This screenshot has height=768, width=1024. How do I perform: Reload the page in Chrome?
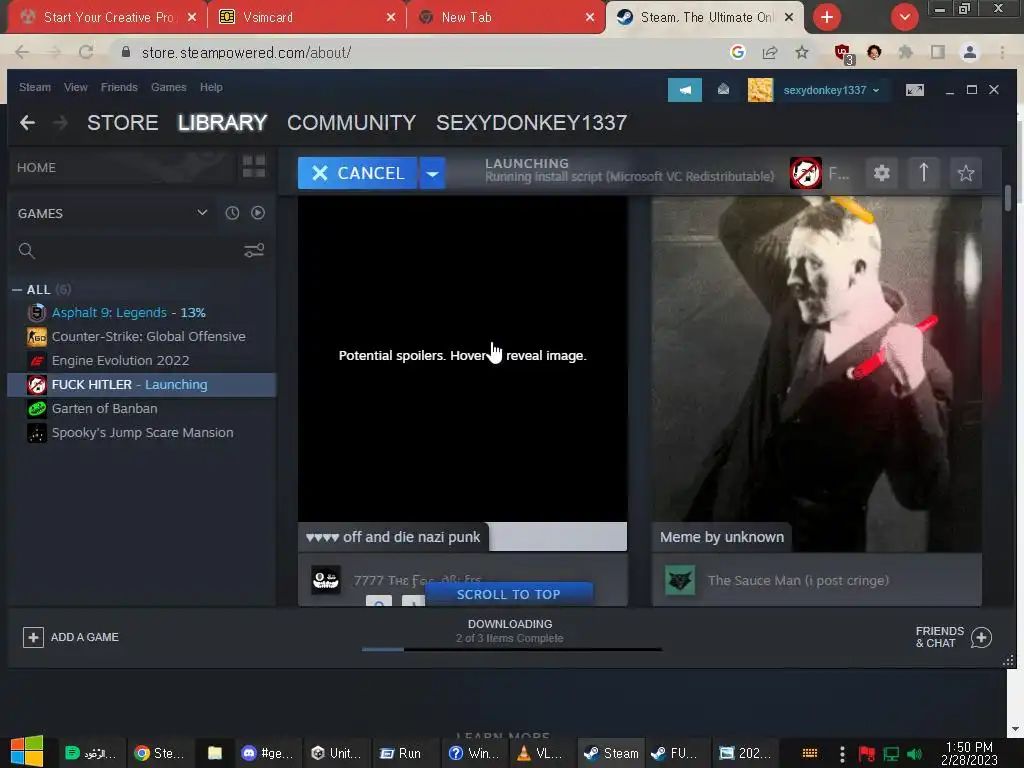pos(86,52)
